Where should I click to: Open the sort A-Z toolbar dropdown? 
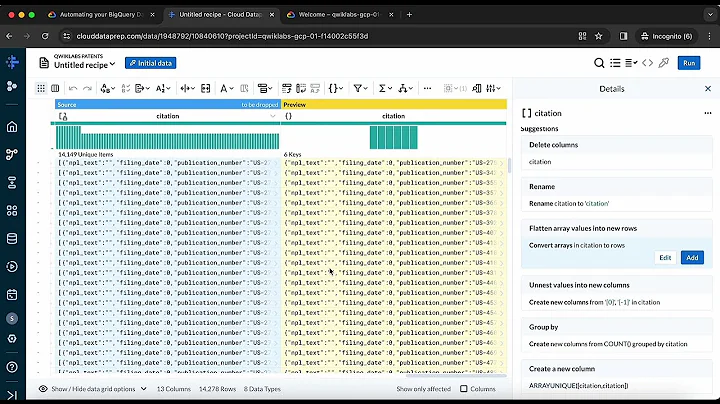pyautogui.click(x=163, y=88)
